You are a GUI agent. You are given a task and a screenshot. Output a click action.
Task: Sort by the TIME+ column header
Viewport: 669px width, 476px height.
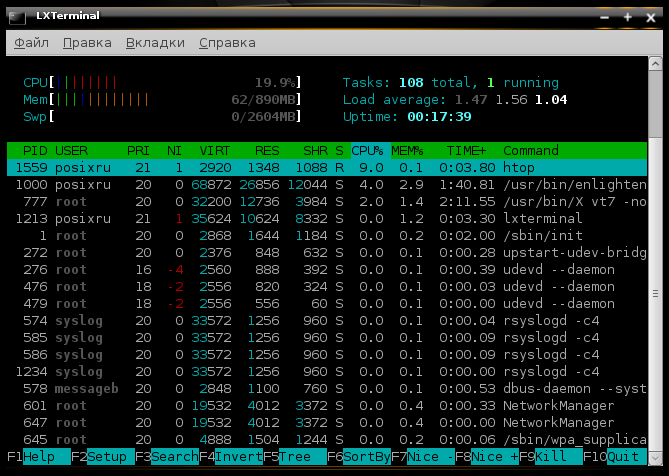[466, 151]
